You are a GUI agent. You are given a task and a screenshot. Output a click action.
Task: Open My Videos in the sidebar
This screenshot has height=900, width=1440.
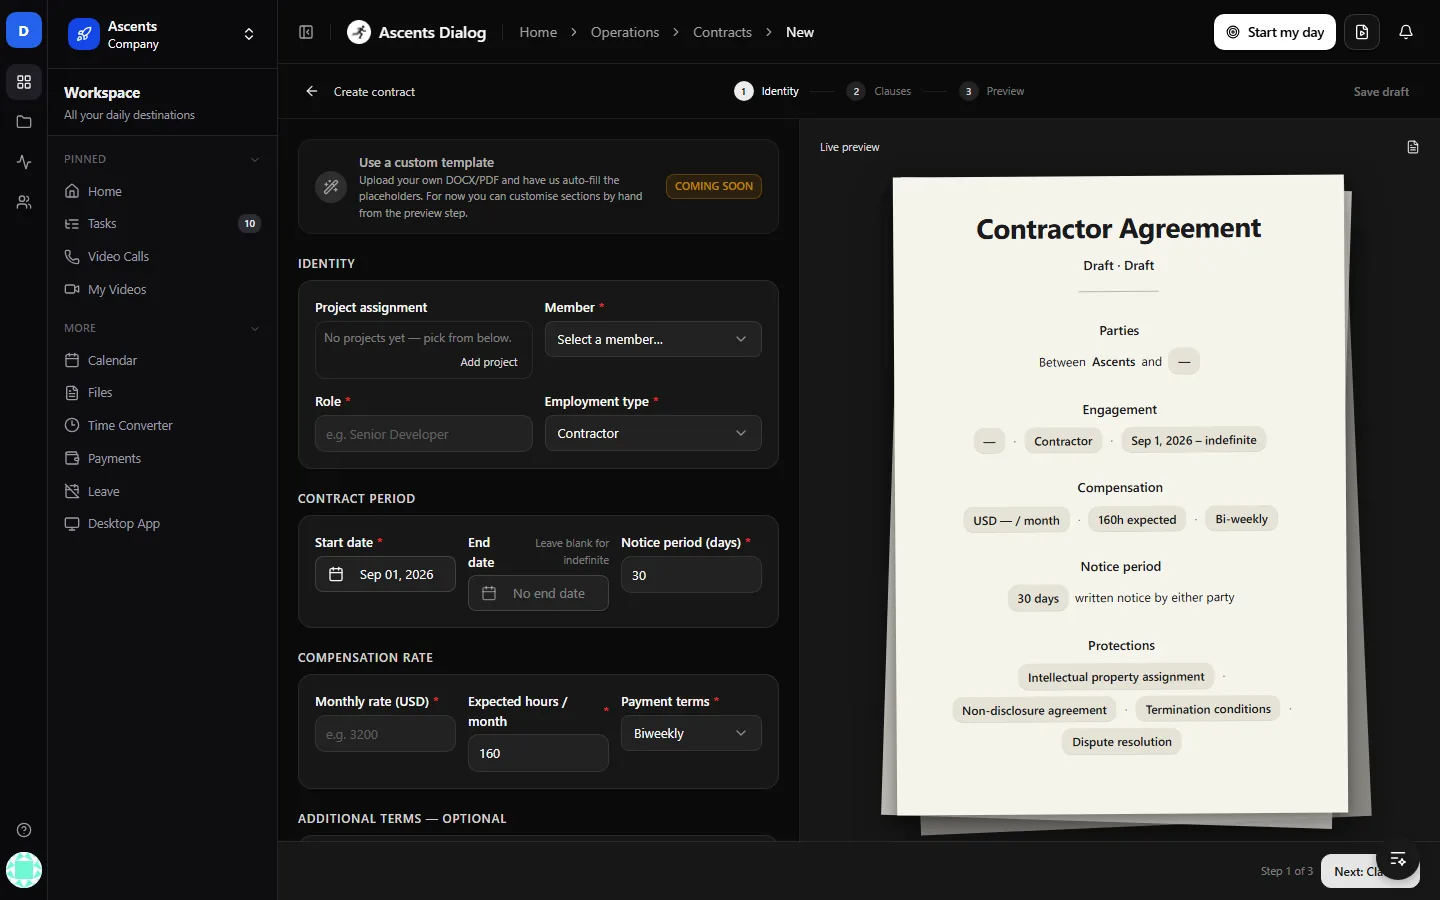click(x=162, y=290)
